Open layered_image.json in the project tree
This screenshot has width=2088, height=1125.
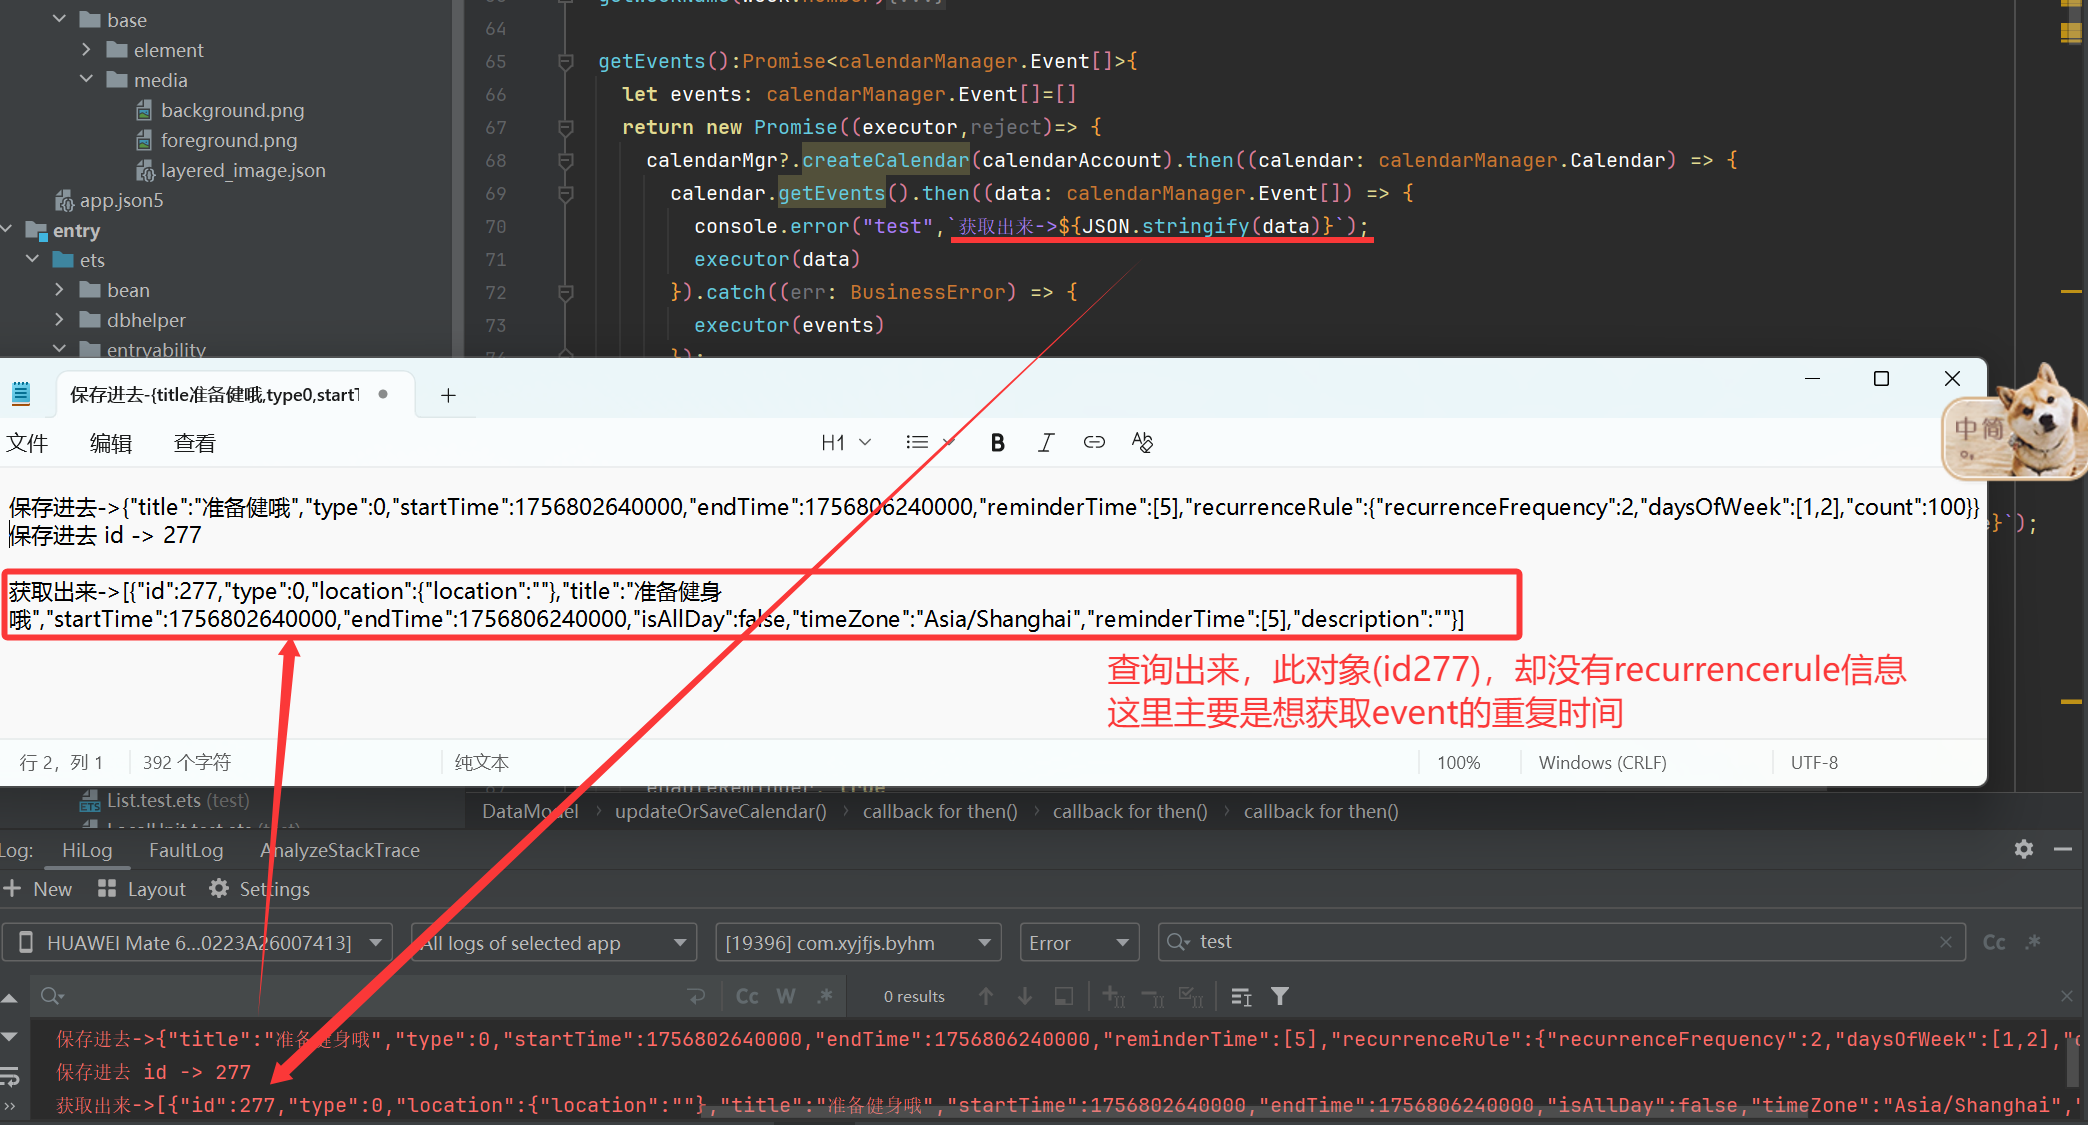(230, 170)
